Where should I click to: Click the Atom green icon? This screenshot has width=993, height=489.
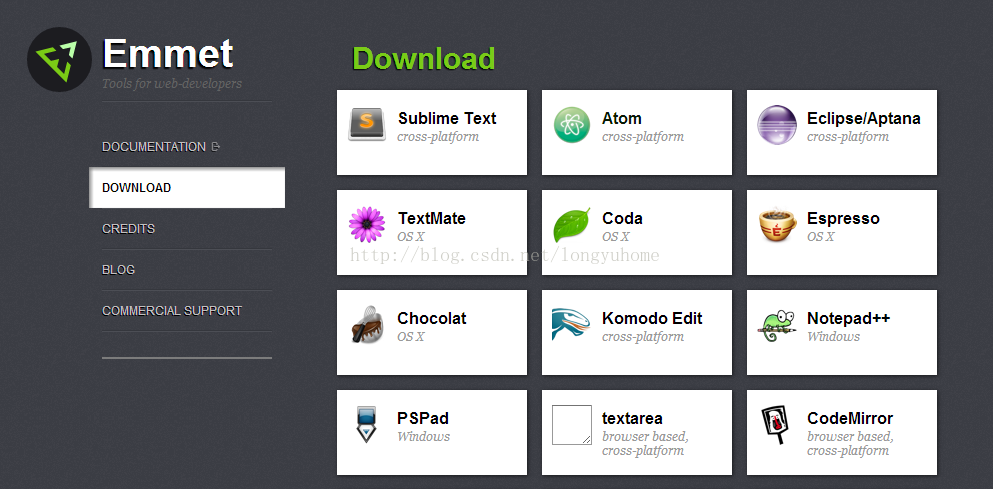pos(572,125)
